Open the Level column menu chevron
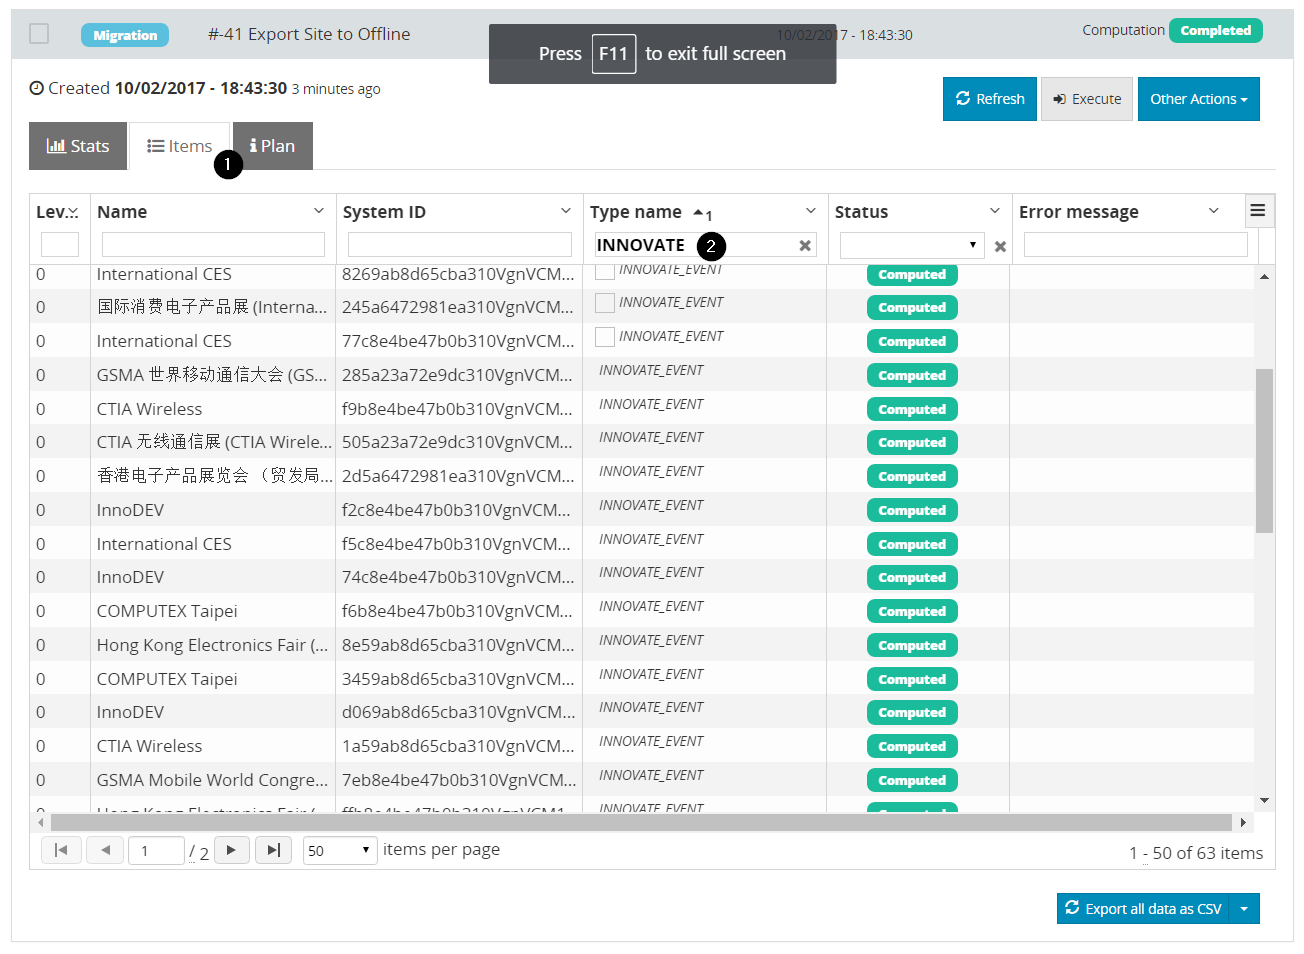The image size is (1304, 954). pyautogui.click(x=73, y=212)
